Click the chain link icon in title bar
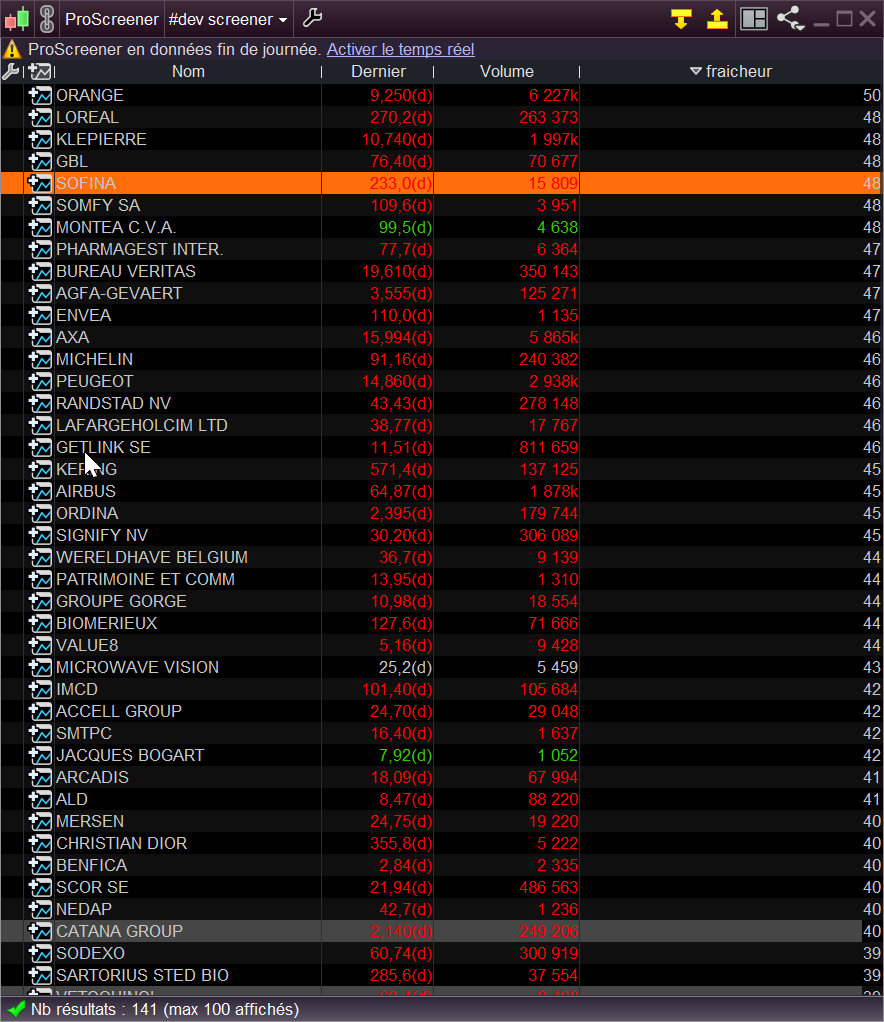The image size is (884, 1022). pos(47,19)
